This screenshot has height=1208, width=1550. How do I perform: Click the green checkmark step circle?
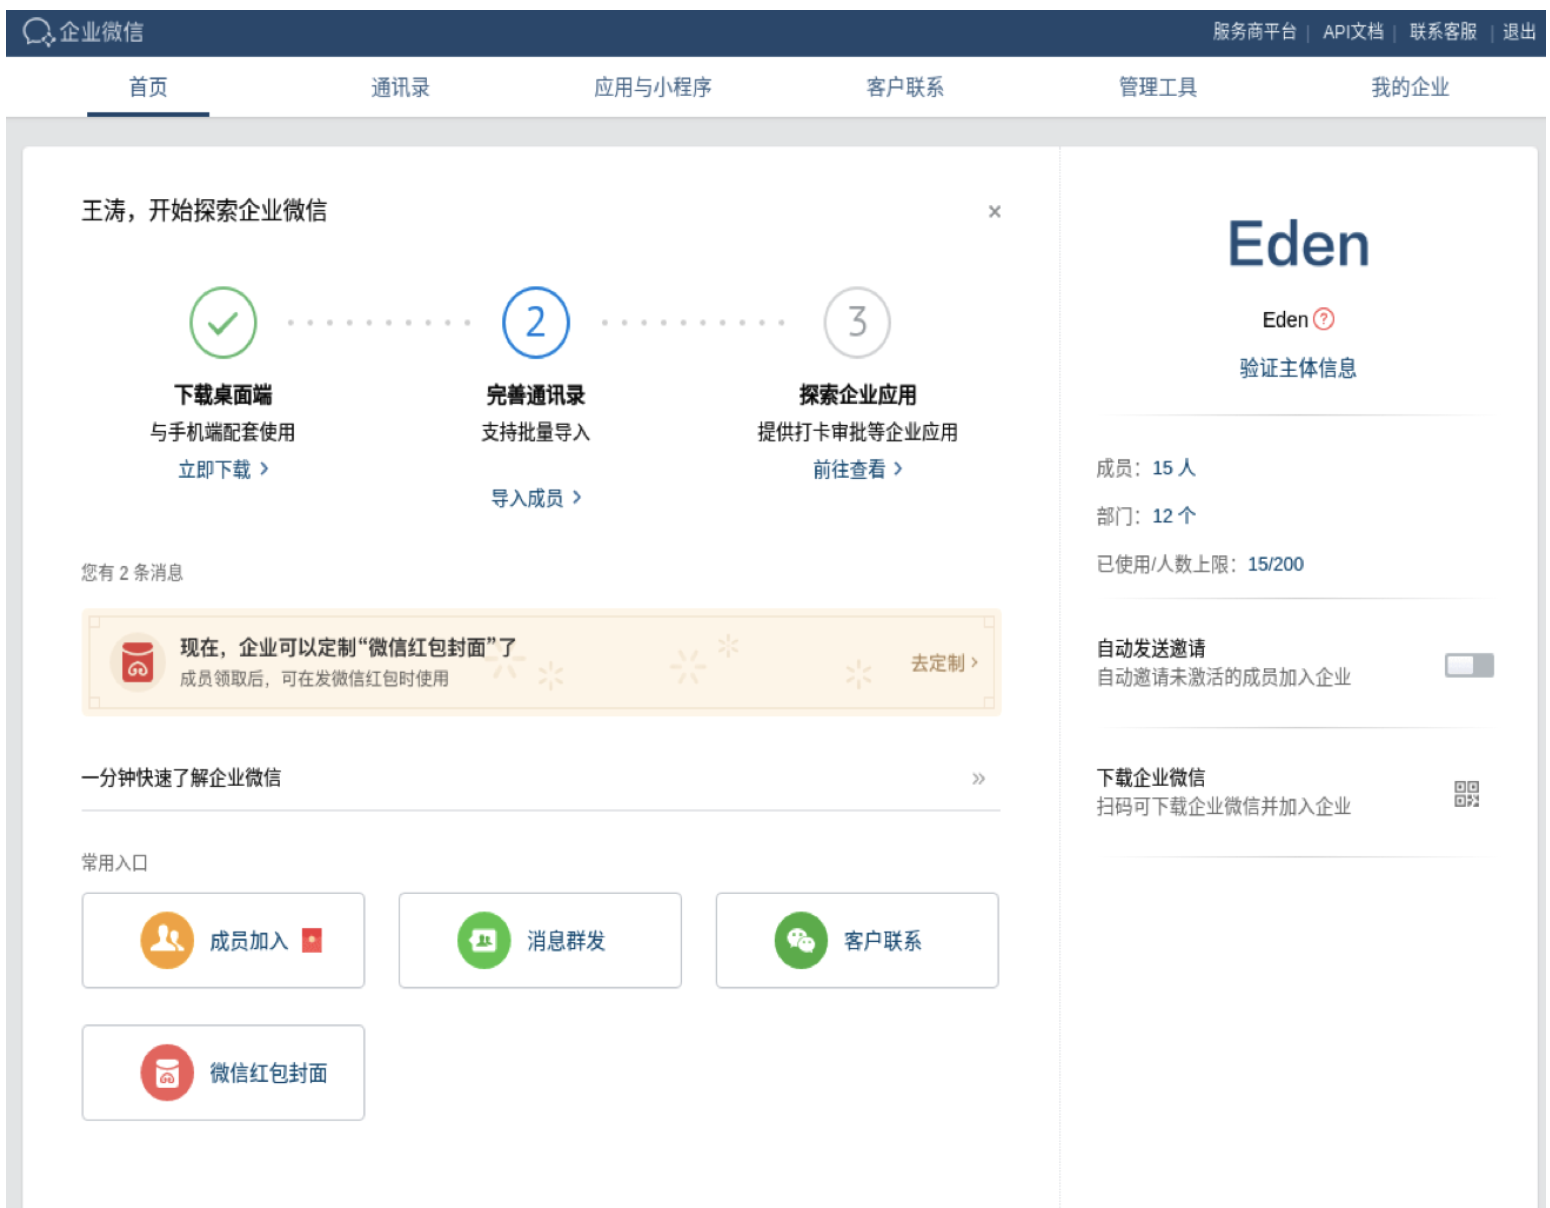coord(223,322)
